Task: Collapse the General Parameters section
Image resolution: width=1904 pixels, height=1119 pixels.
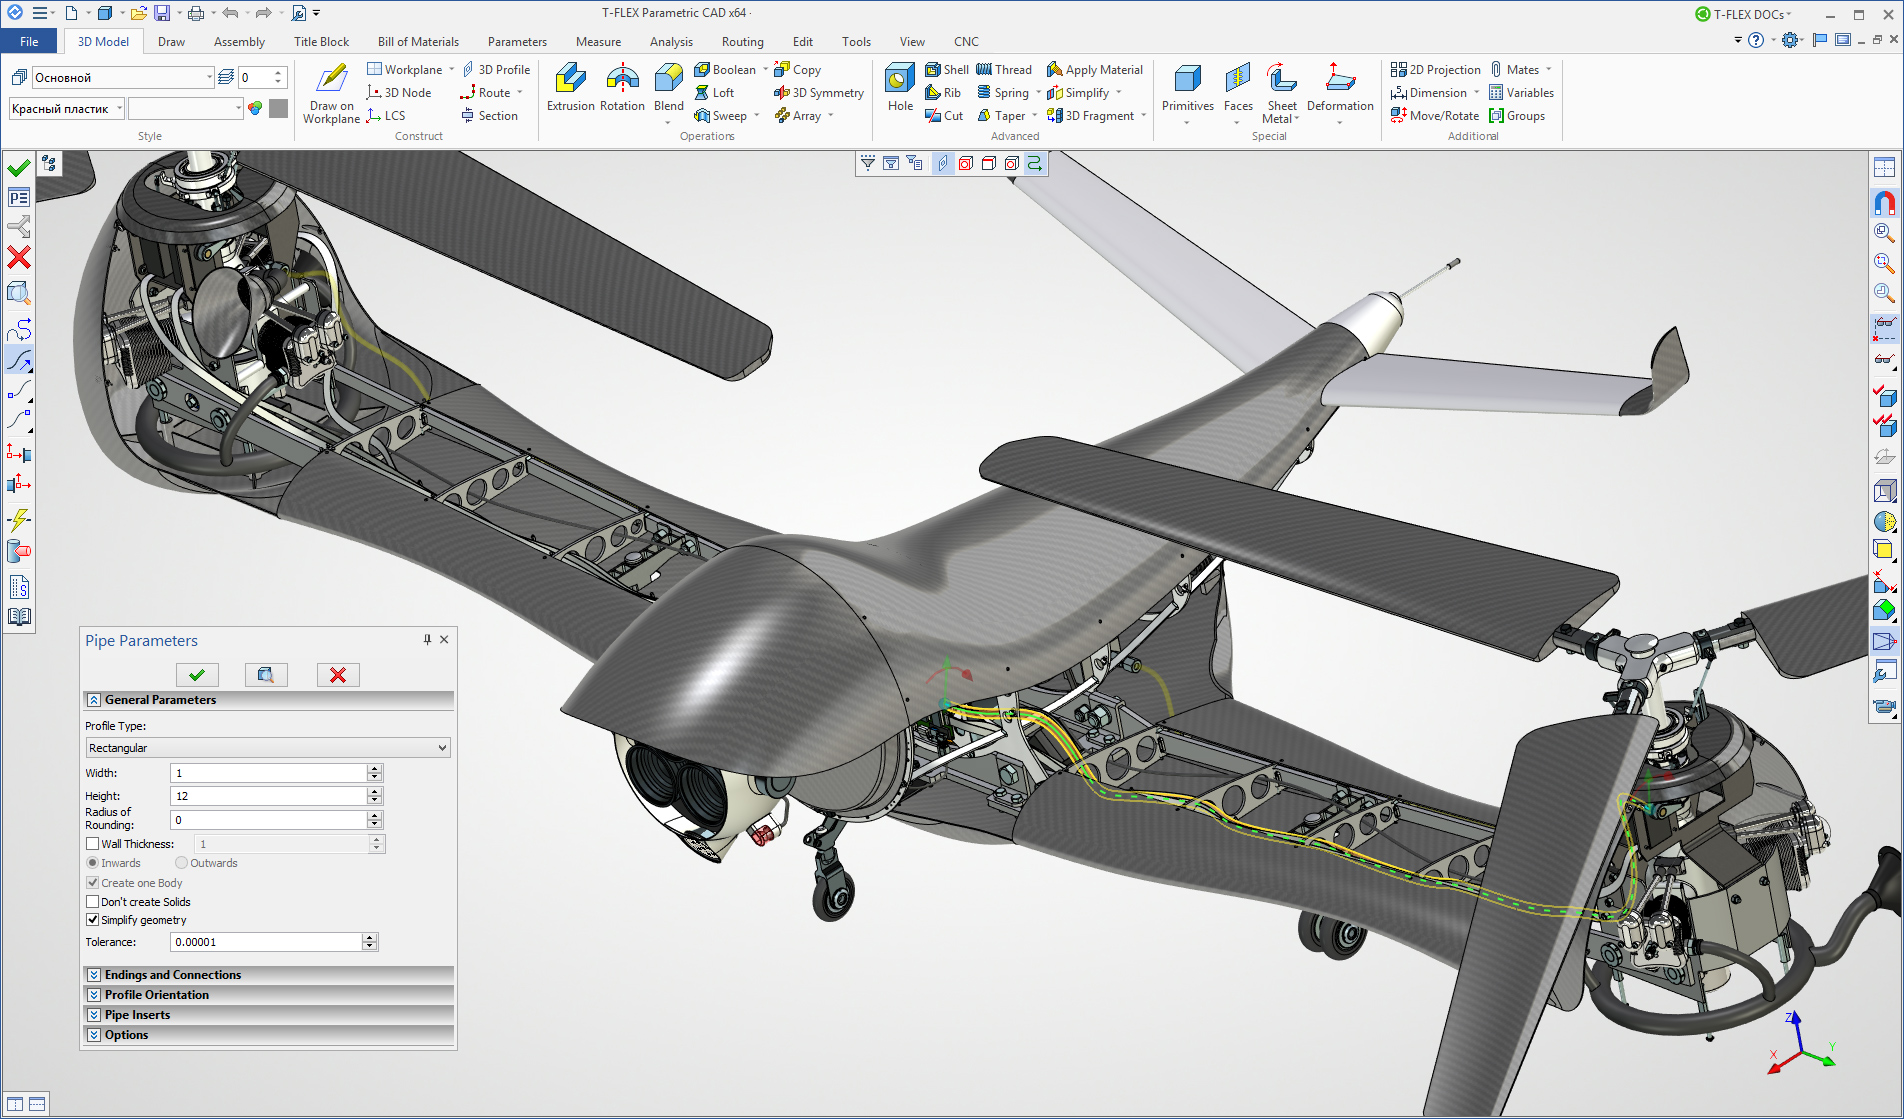Action: pyautogui.click(x=268, y=700)
